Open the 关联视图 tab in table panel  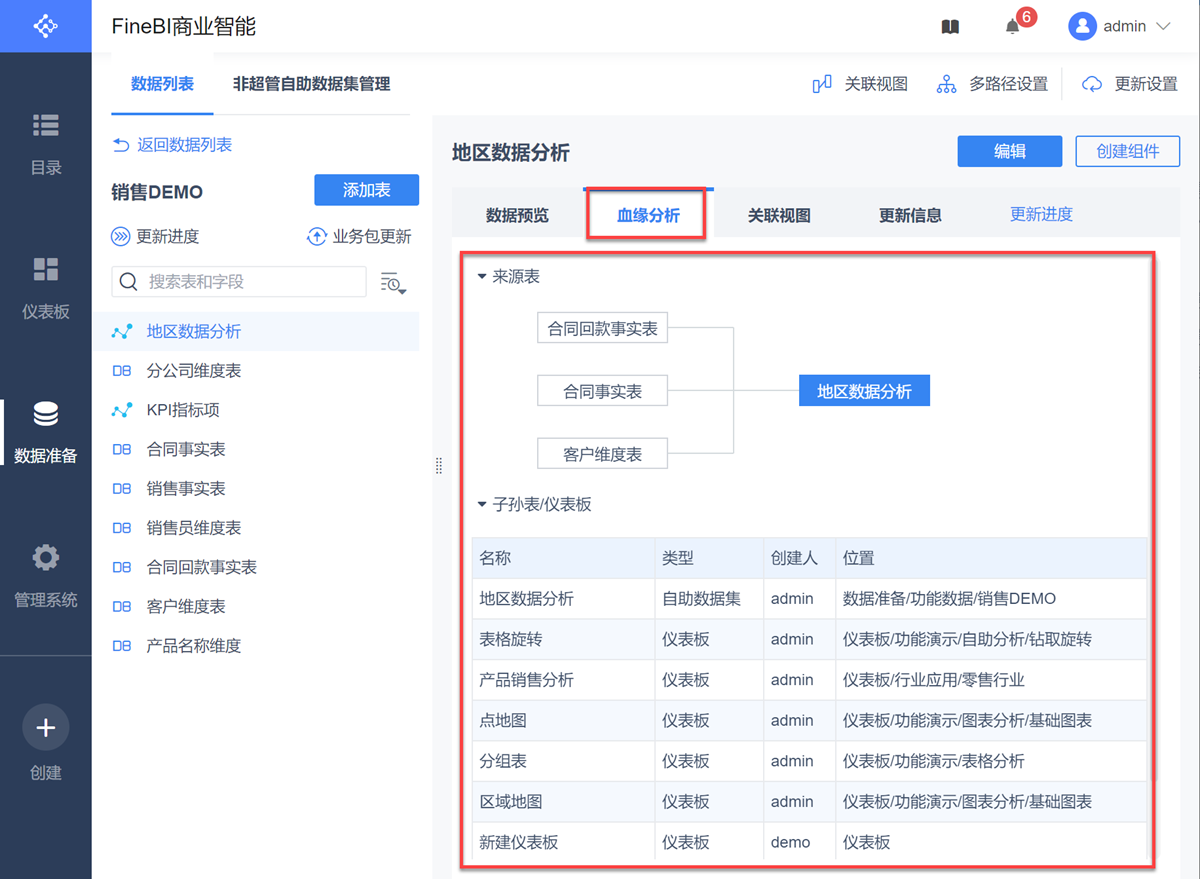[x=779, y=215]
